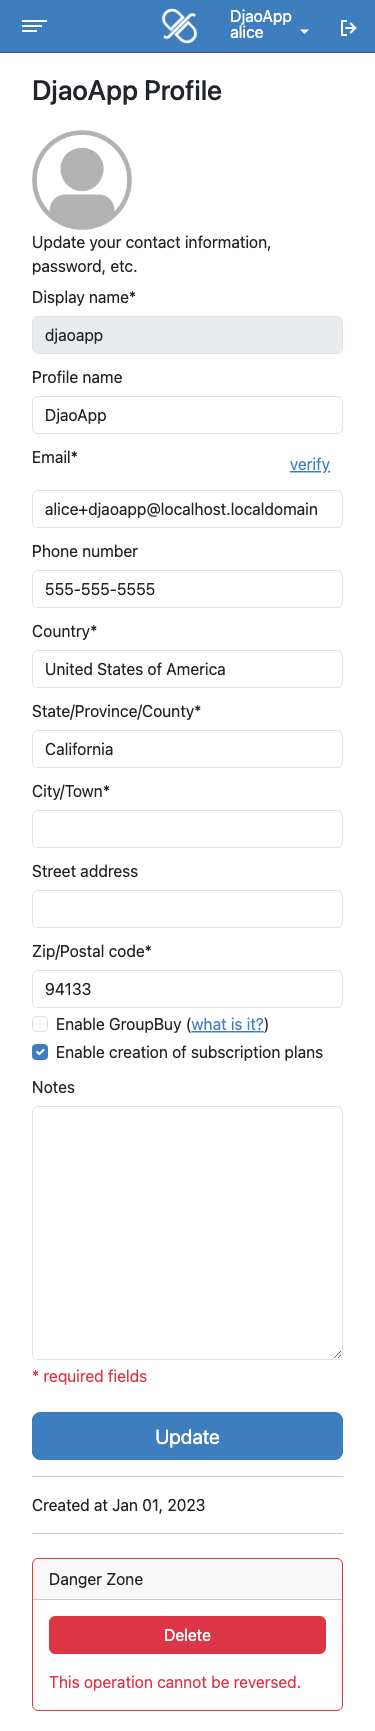Click the DjaoApp logo icon
Viewport: 375px width, 1731px height.
[180, 26]
